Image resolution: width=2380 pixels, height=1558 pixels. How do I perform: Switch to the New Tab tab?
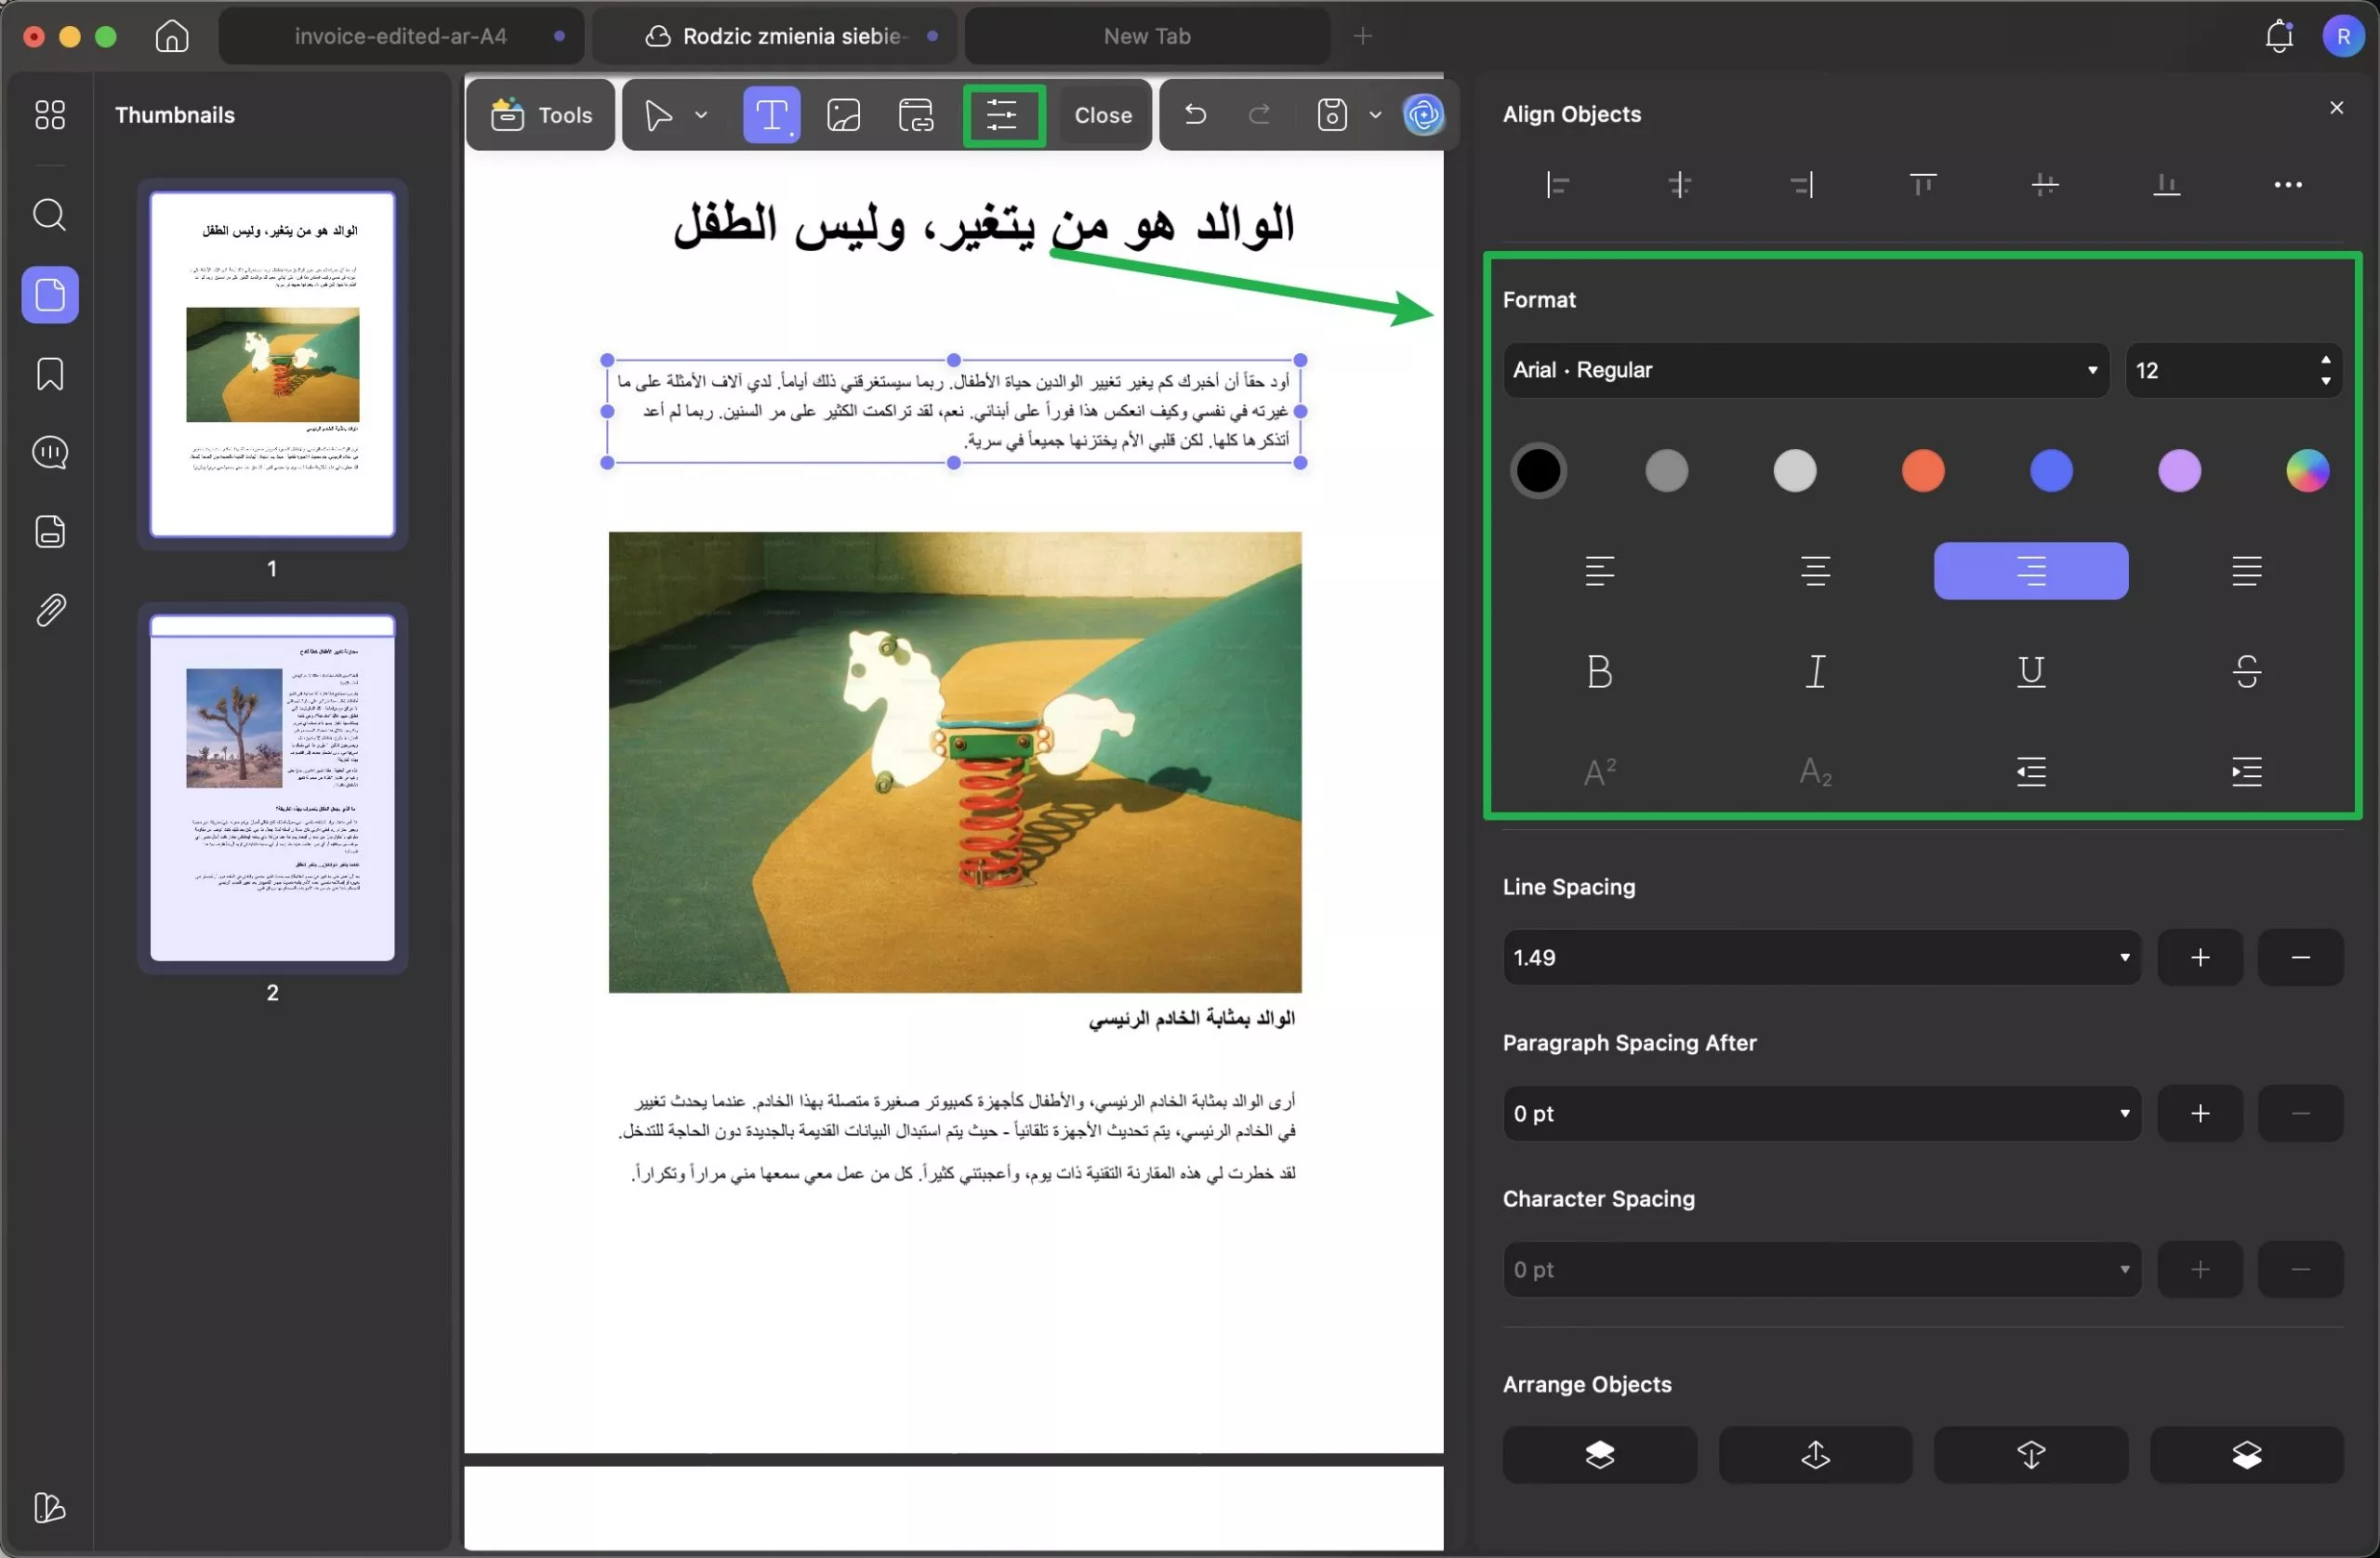1146,36
